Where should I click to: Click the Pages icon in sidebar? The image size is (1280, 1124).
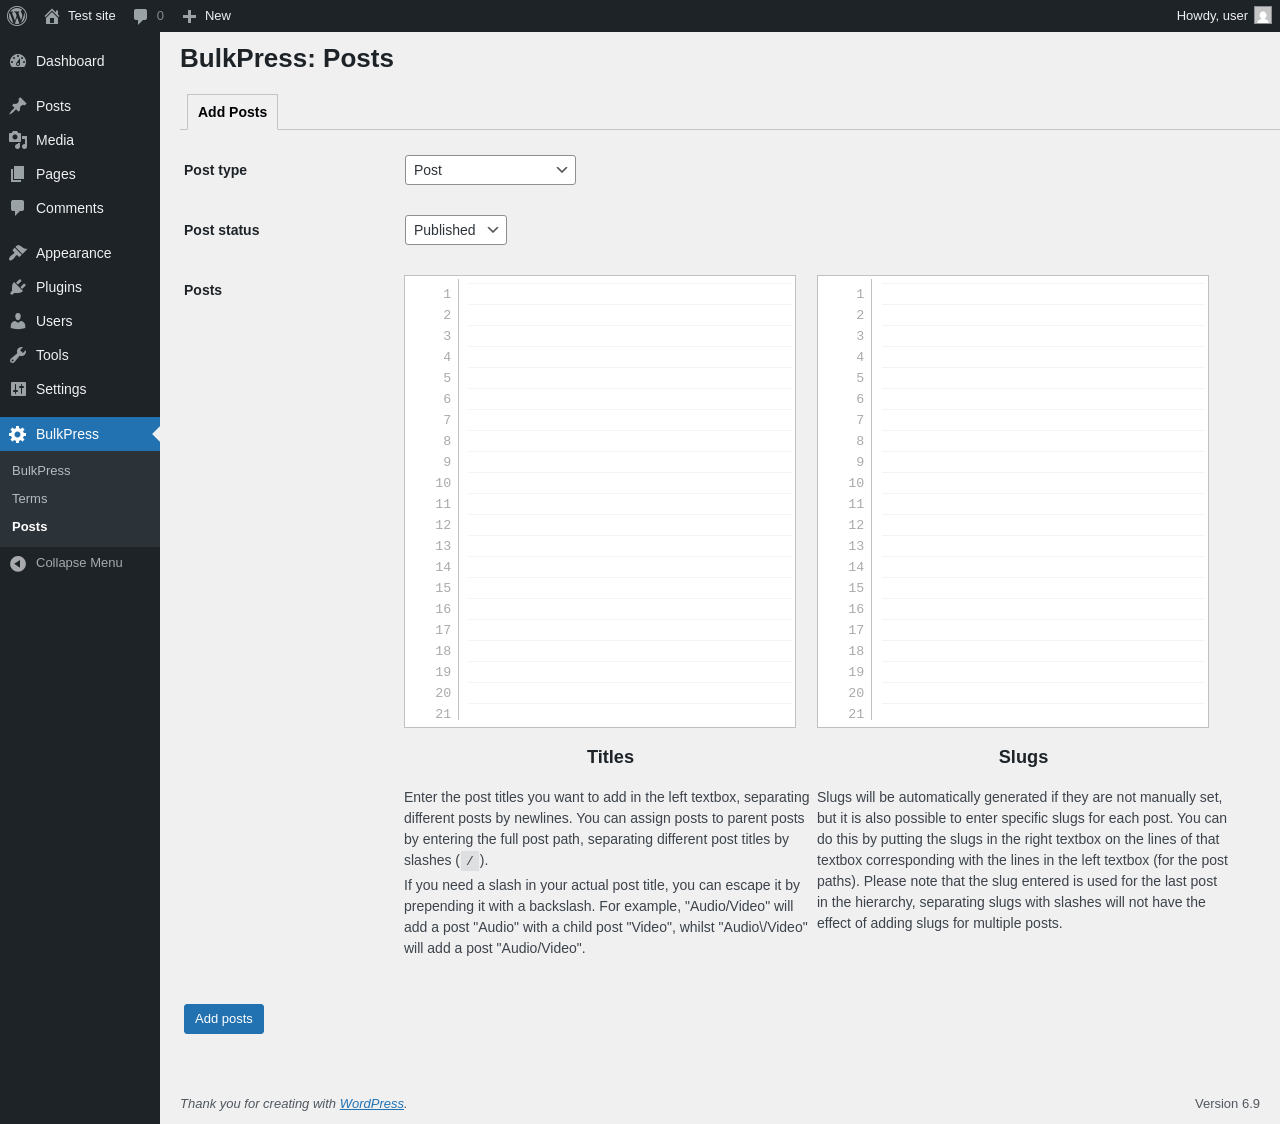coord(18,174)
